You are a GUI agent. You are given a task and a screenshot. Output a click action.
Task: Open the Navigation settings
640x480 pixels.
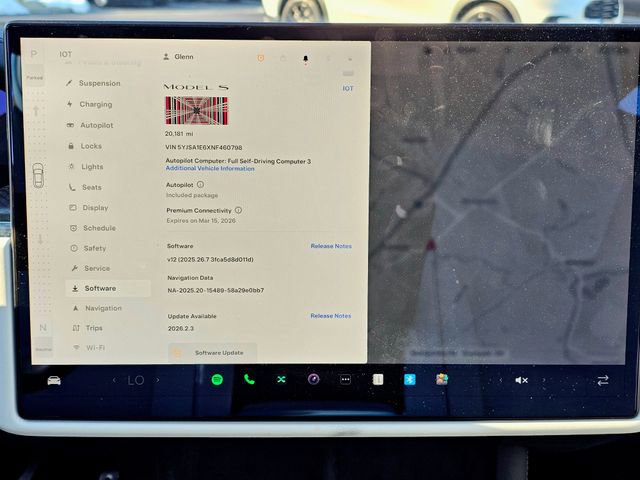pos(97,308)
